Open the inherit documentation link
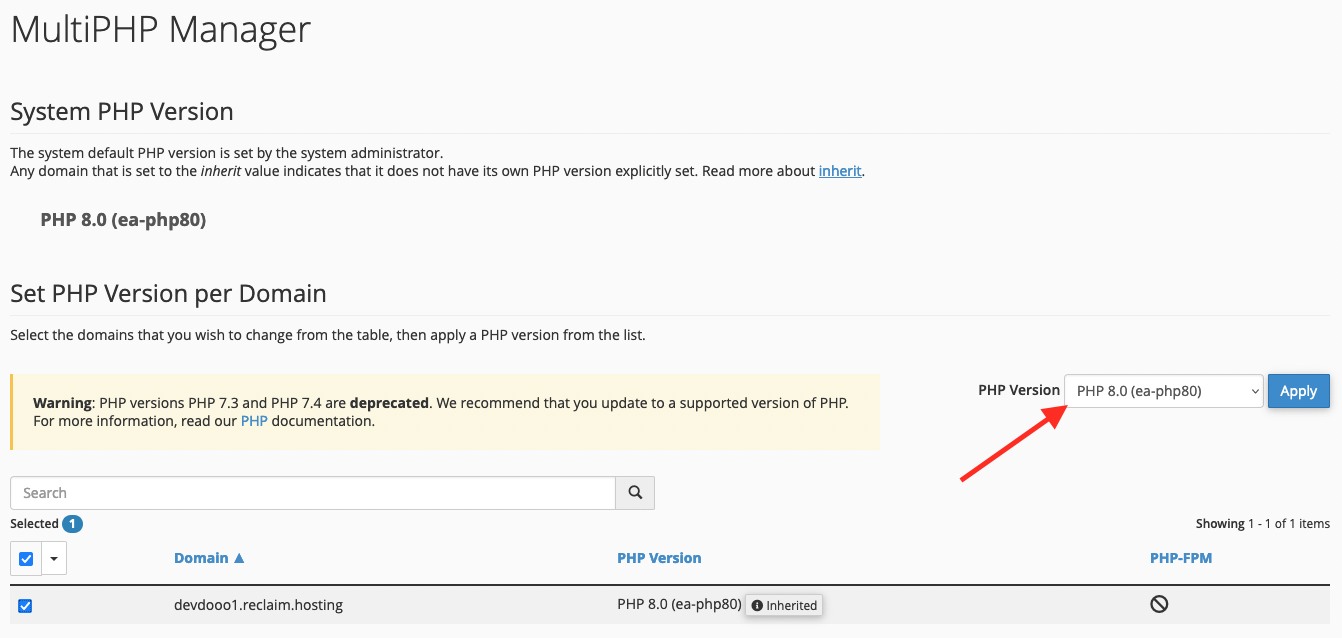1342x638 pixels. click(840, 171)
